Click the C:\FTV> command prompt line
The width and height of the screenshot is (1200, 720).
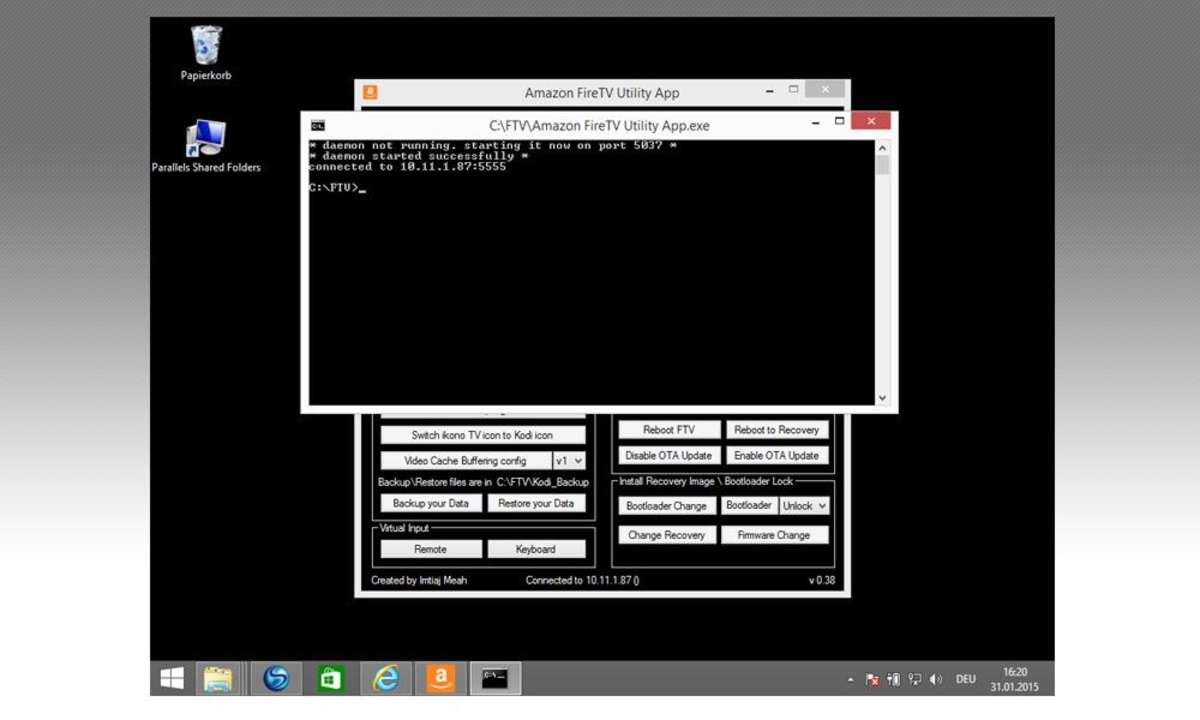[337, 188]
